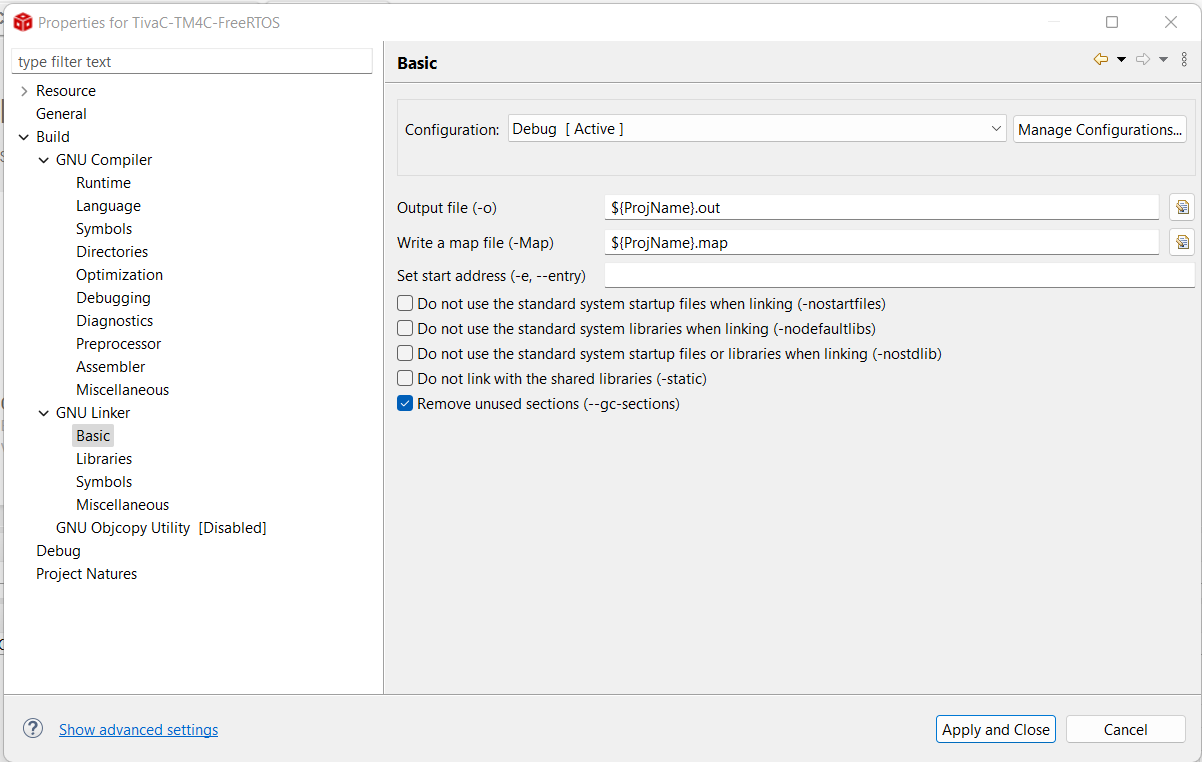
Task: Select Debug in the tree
Action: click(58, 551)
